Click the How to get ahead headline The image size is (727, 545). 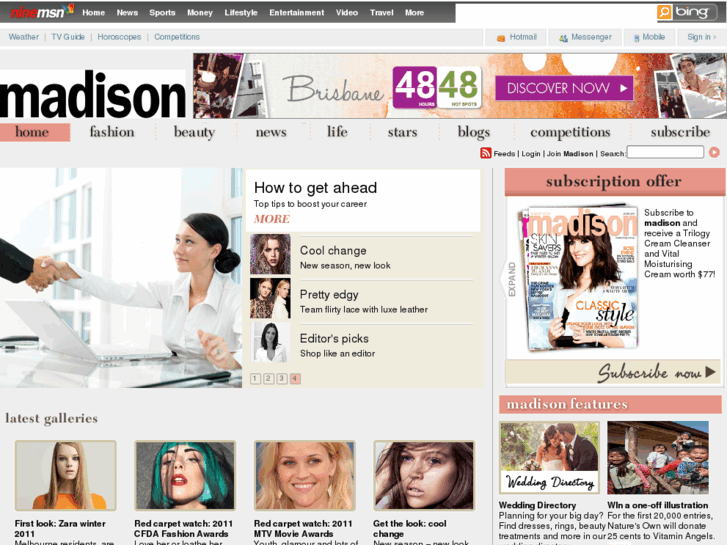pos(315,187)
